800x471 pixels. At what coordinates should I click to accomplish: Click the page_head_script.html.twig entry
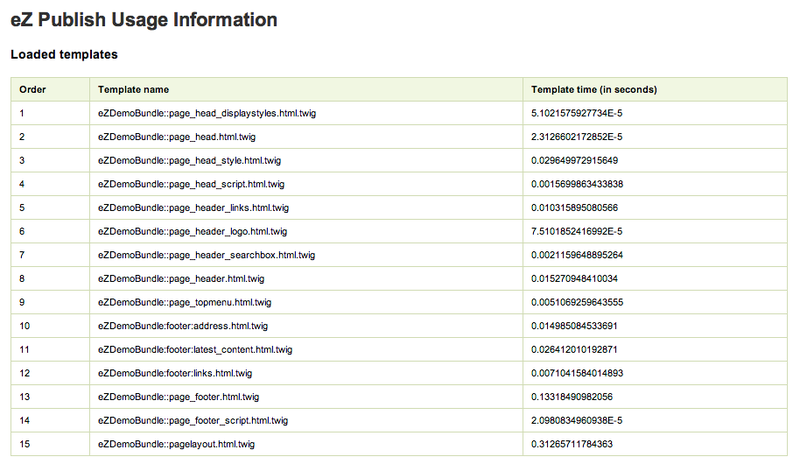[x=191, y=184]
